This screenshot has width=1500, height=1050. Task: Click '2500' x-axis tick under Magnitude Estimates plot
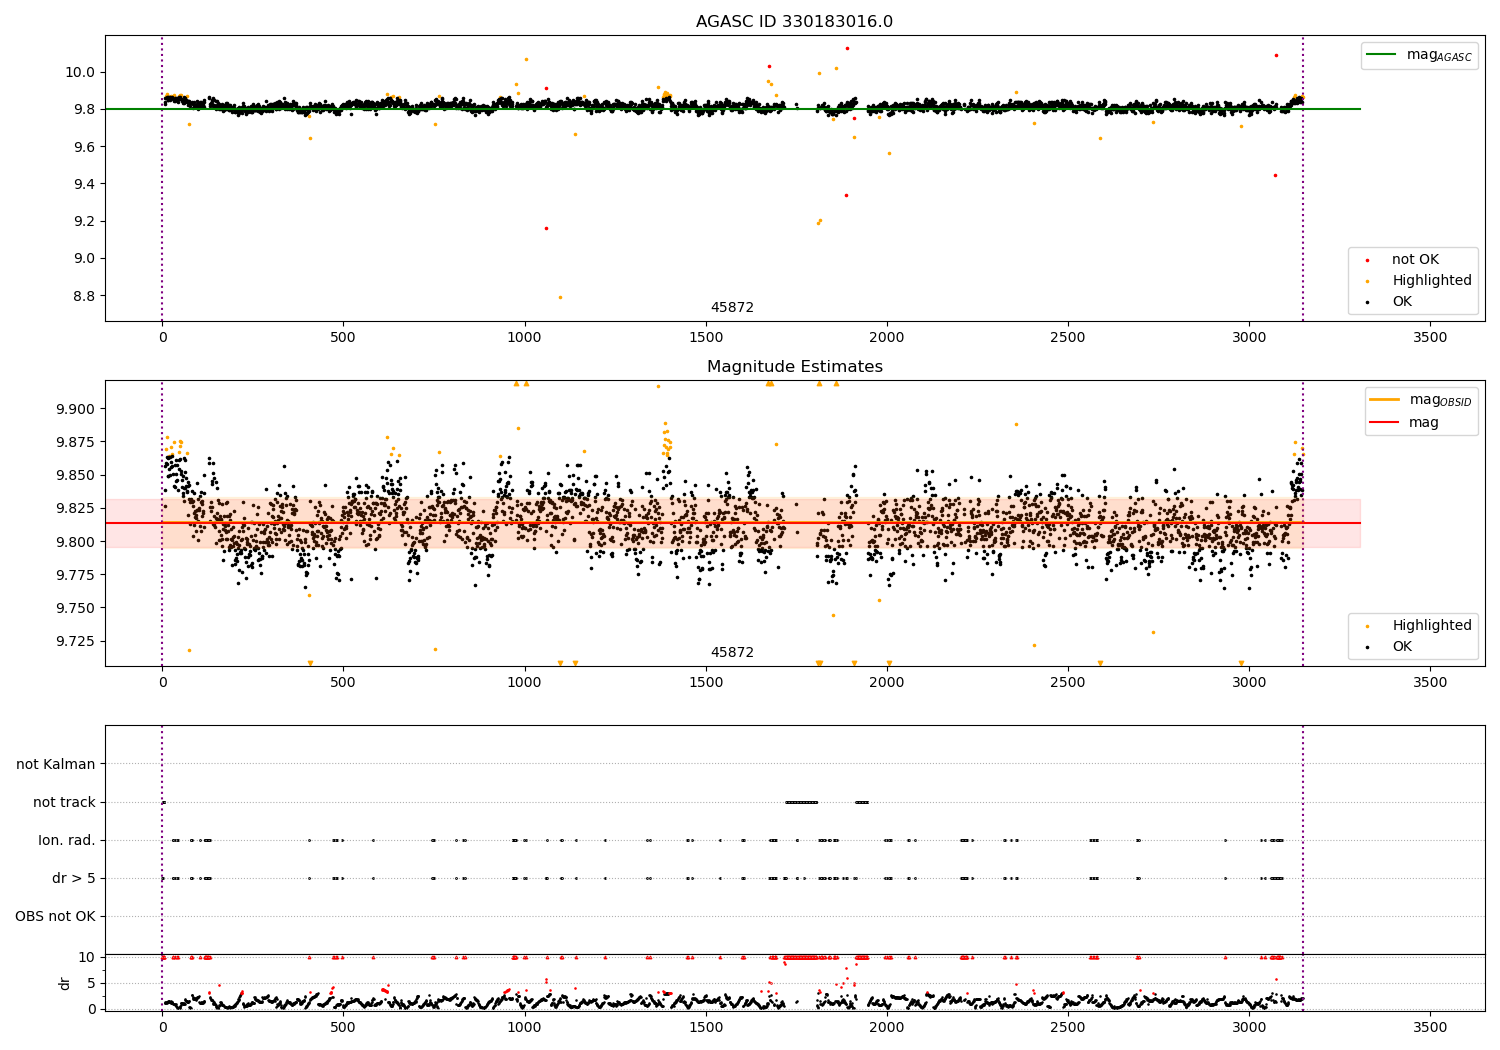point(1068,682)
